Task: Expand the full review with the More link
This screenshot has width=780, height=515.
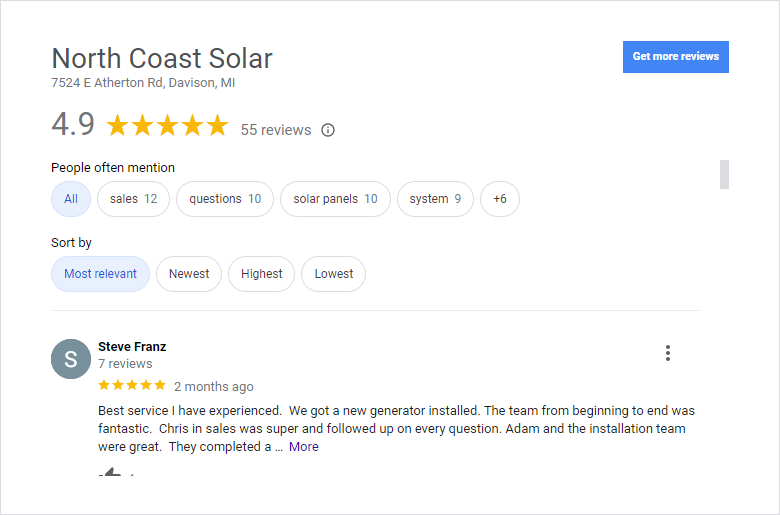Action: pos(304,447)
